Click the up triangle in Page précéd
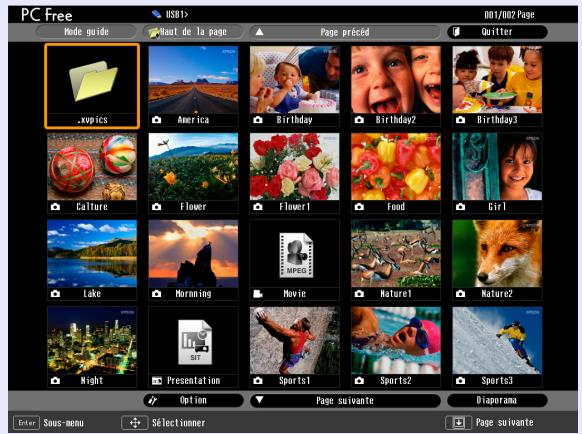Image resolution: width=582 pixels, height=434 pixels. click(259, 32)
